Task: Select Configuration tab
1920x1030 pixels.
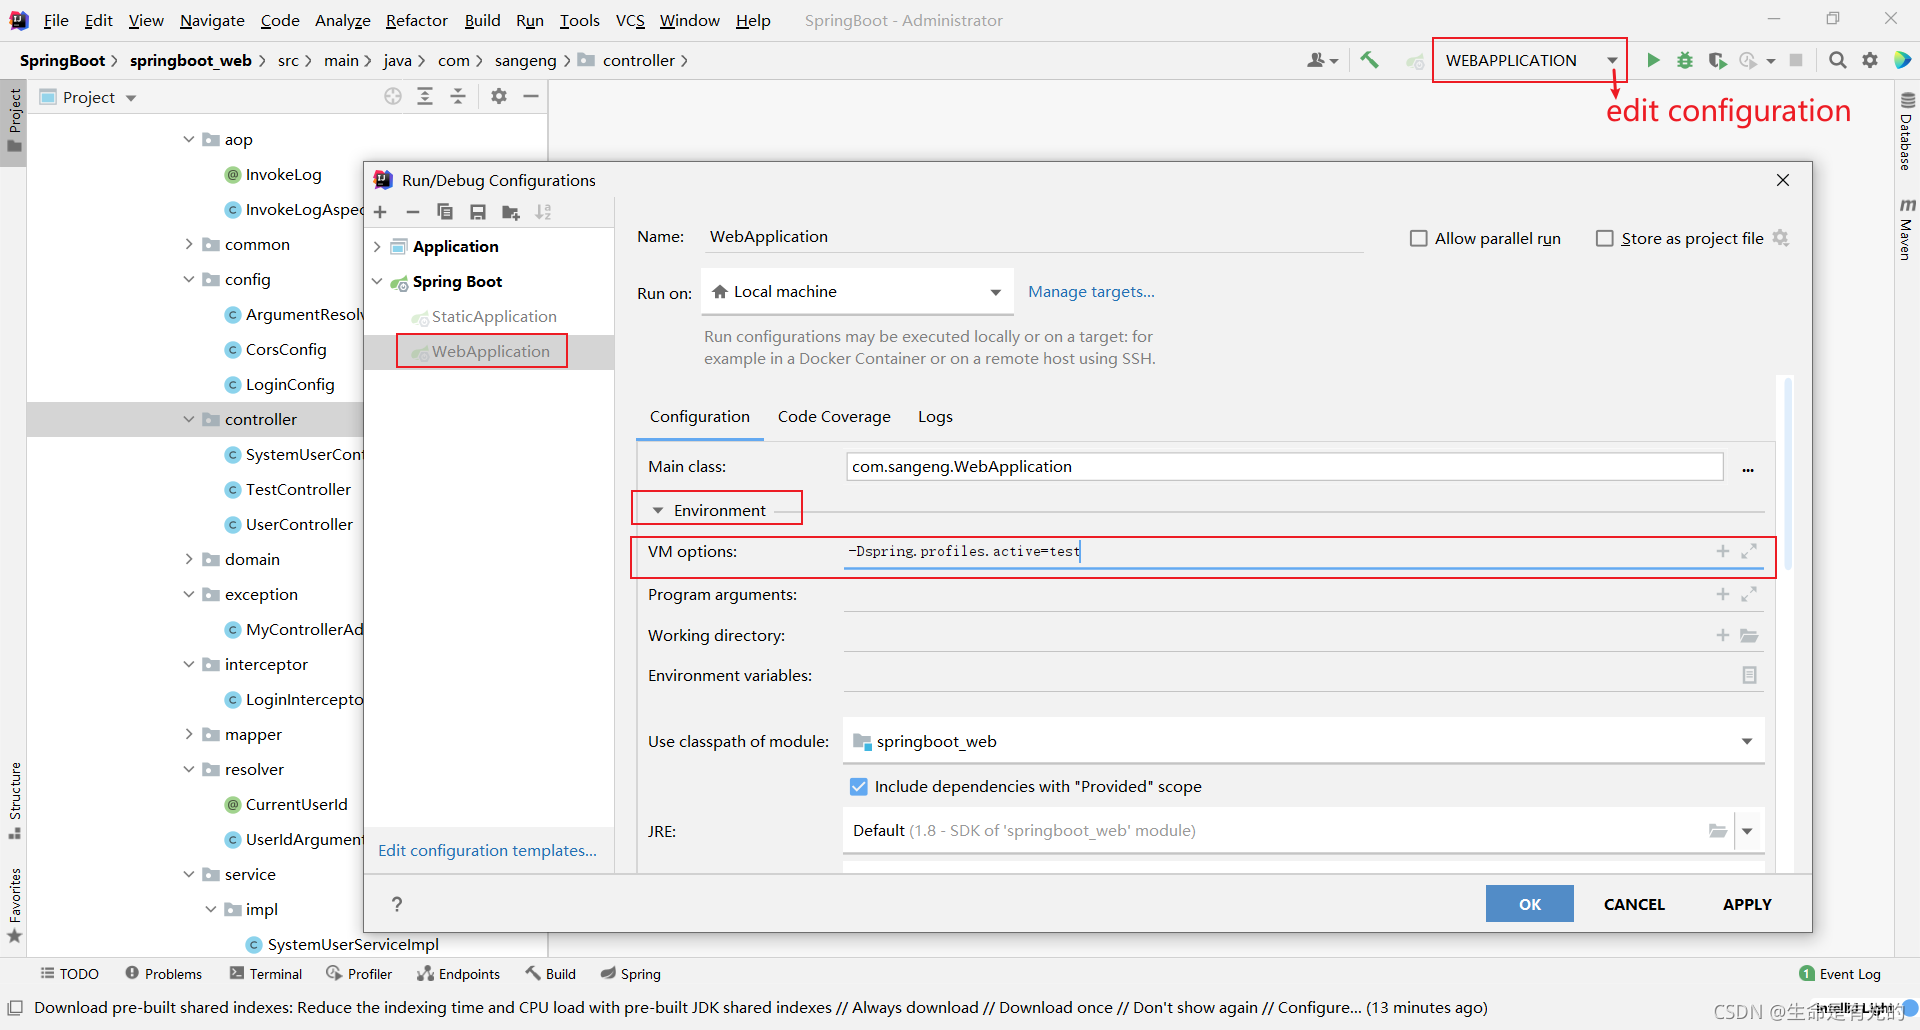Action: coord(700,417)
